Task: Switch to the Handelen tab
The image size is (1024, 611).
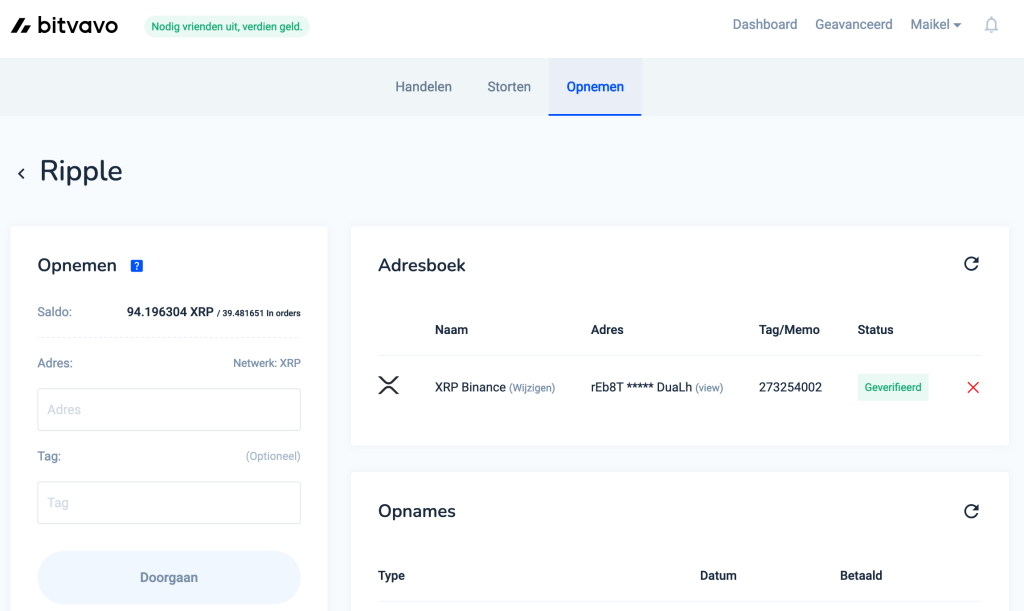Action: click(423, 87)
